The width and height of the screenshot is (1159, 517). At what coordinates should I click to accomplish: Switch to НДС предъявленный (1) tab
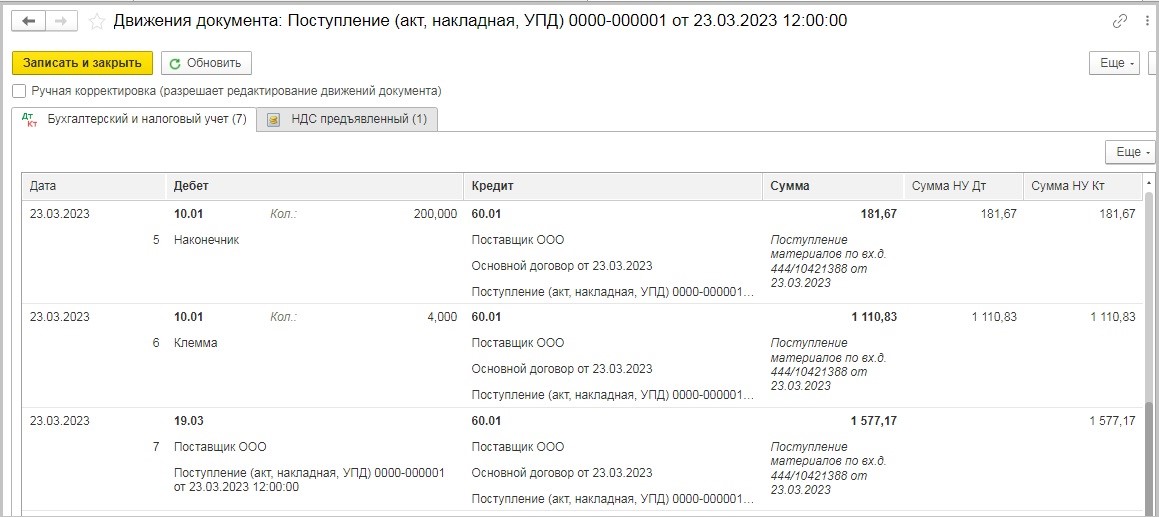[x=347, y=119]
